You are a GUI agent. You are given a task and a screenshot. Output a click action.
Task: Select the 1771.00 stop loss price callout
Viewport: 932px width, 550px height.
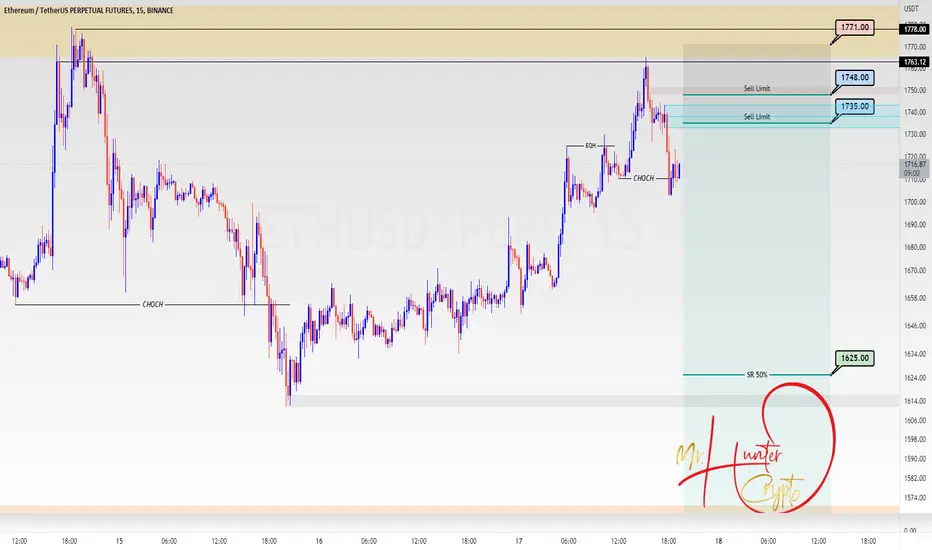tap(855, 27)
